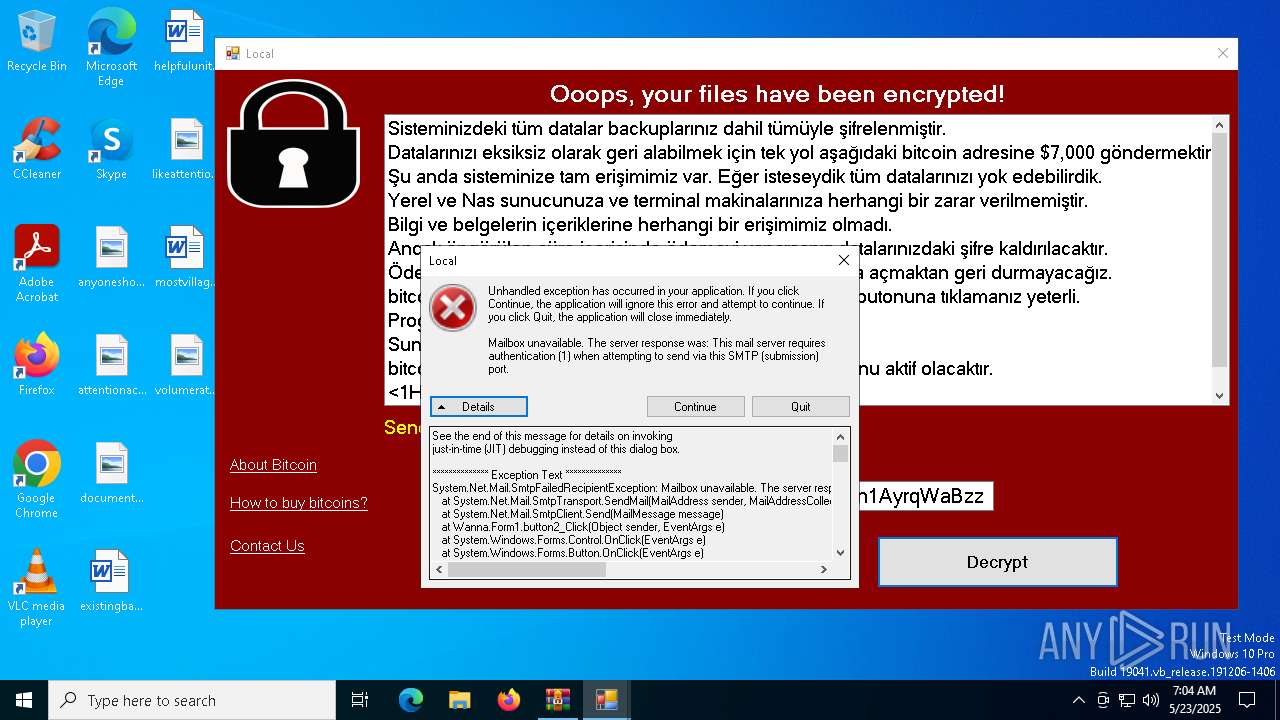Click the red error icon in dialog

[453, 307]
